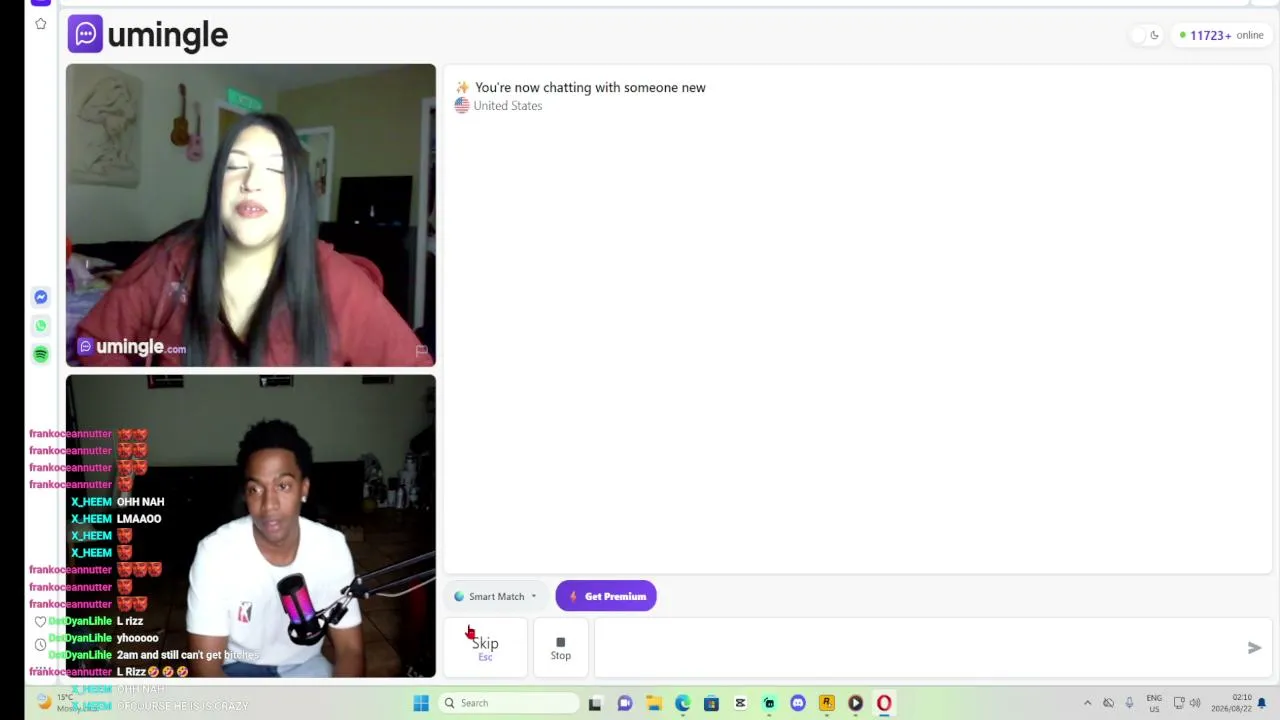Open the volume control in system tray

click(1195, 703)
